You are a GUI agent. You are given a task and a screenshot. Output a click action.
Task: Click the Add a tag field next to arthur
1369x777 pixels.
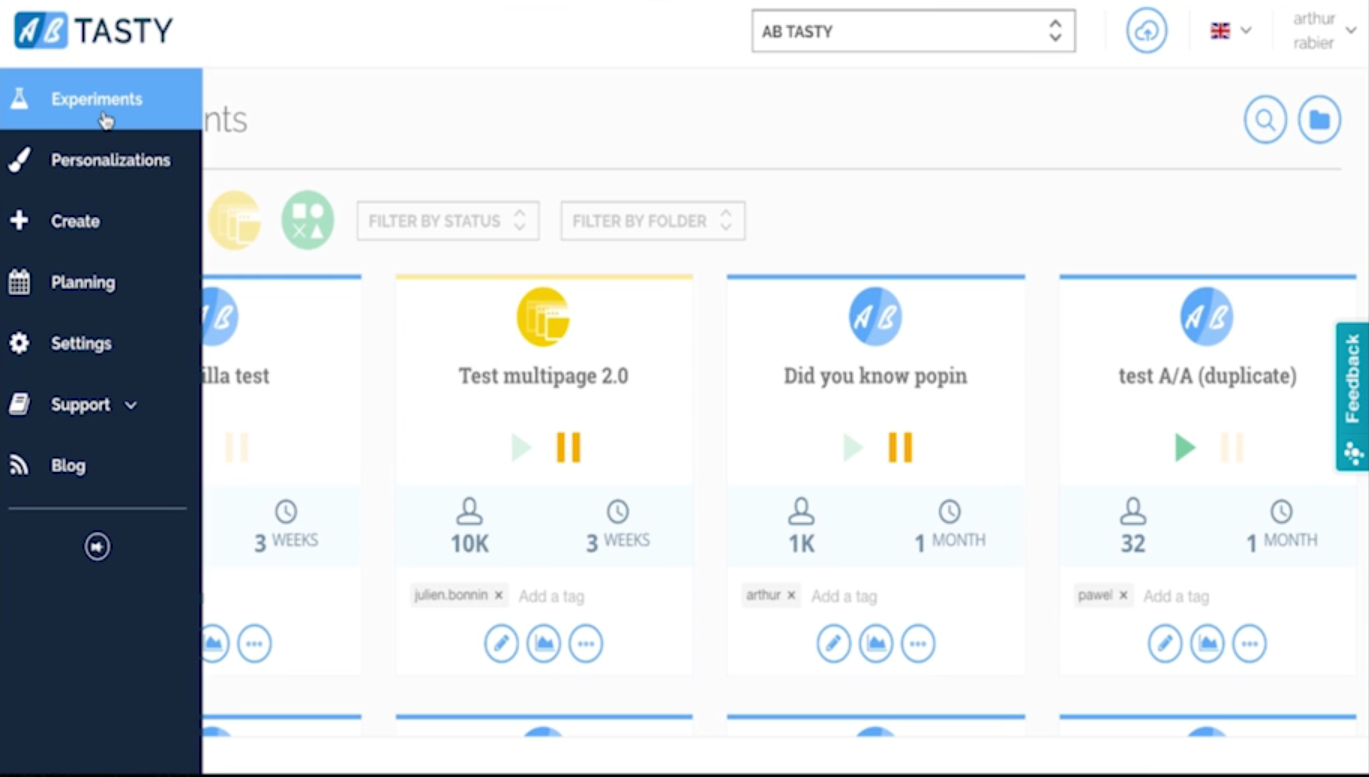[844, 596]
